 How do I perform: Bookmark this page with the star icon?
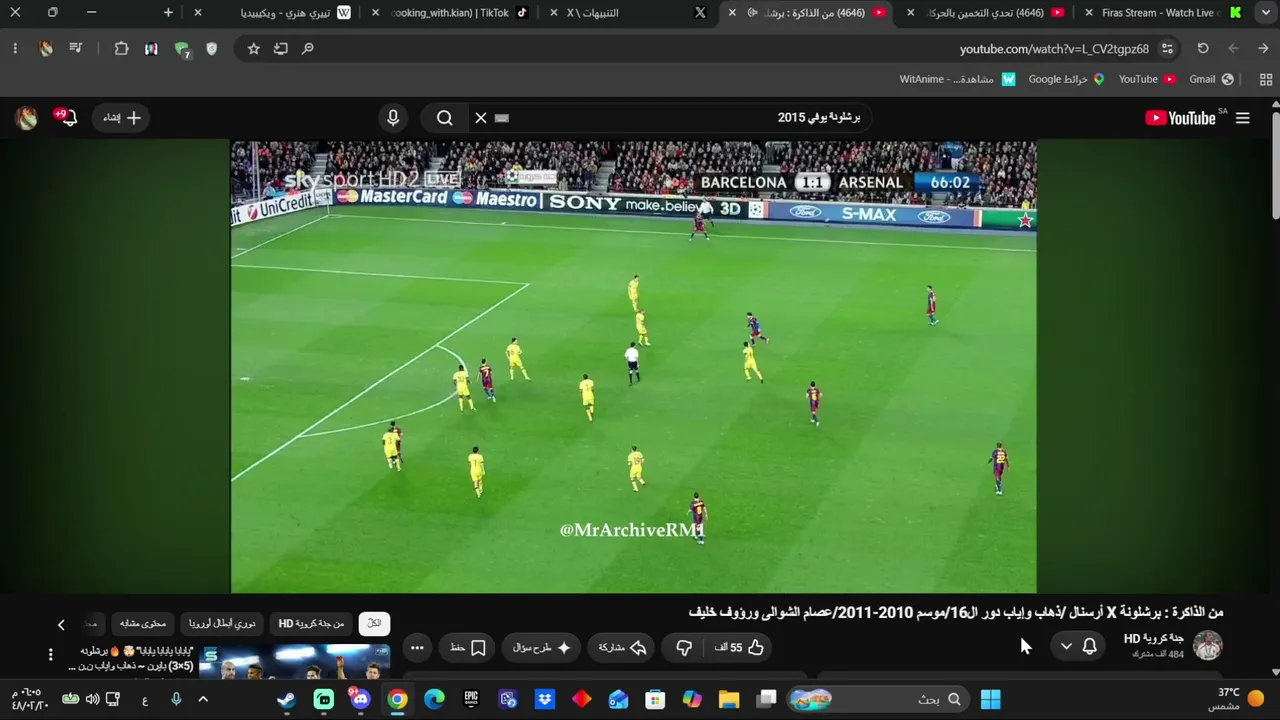(x=253, y=48)
